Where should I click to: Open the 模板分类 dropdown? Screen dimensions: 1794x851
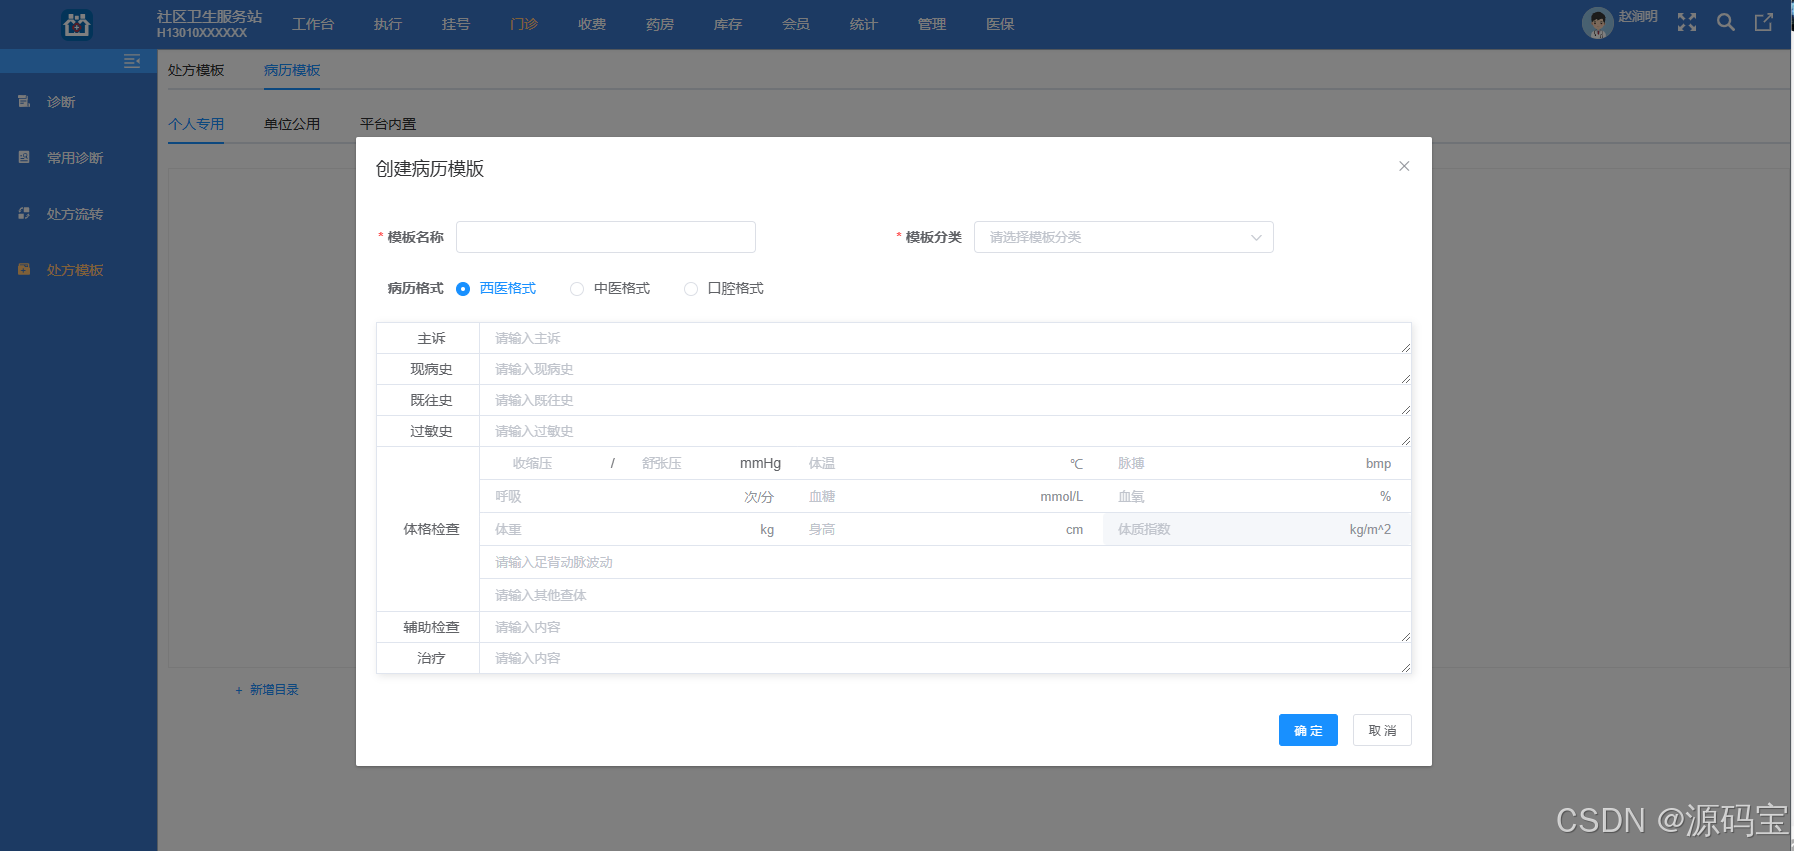coord(1124,237)
